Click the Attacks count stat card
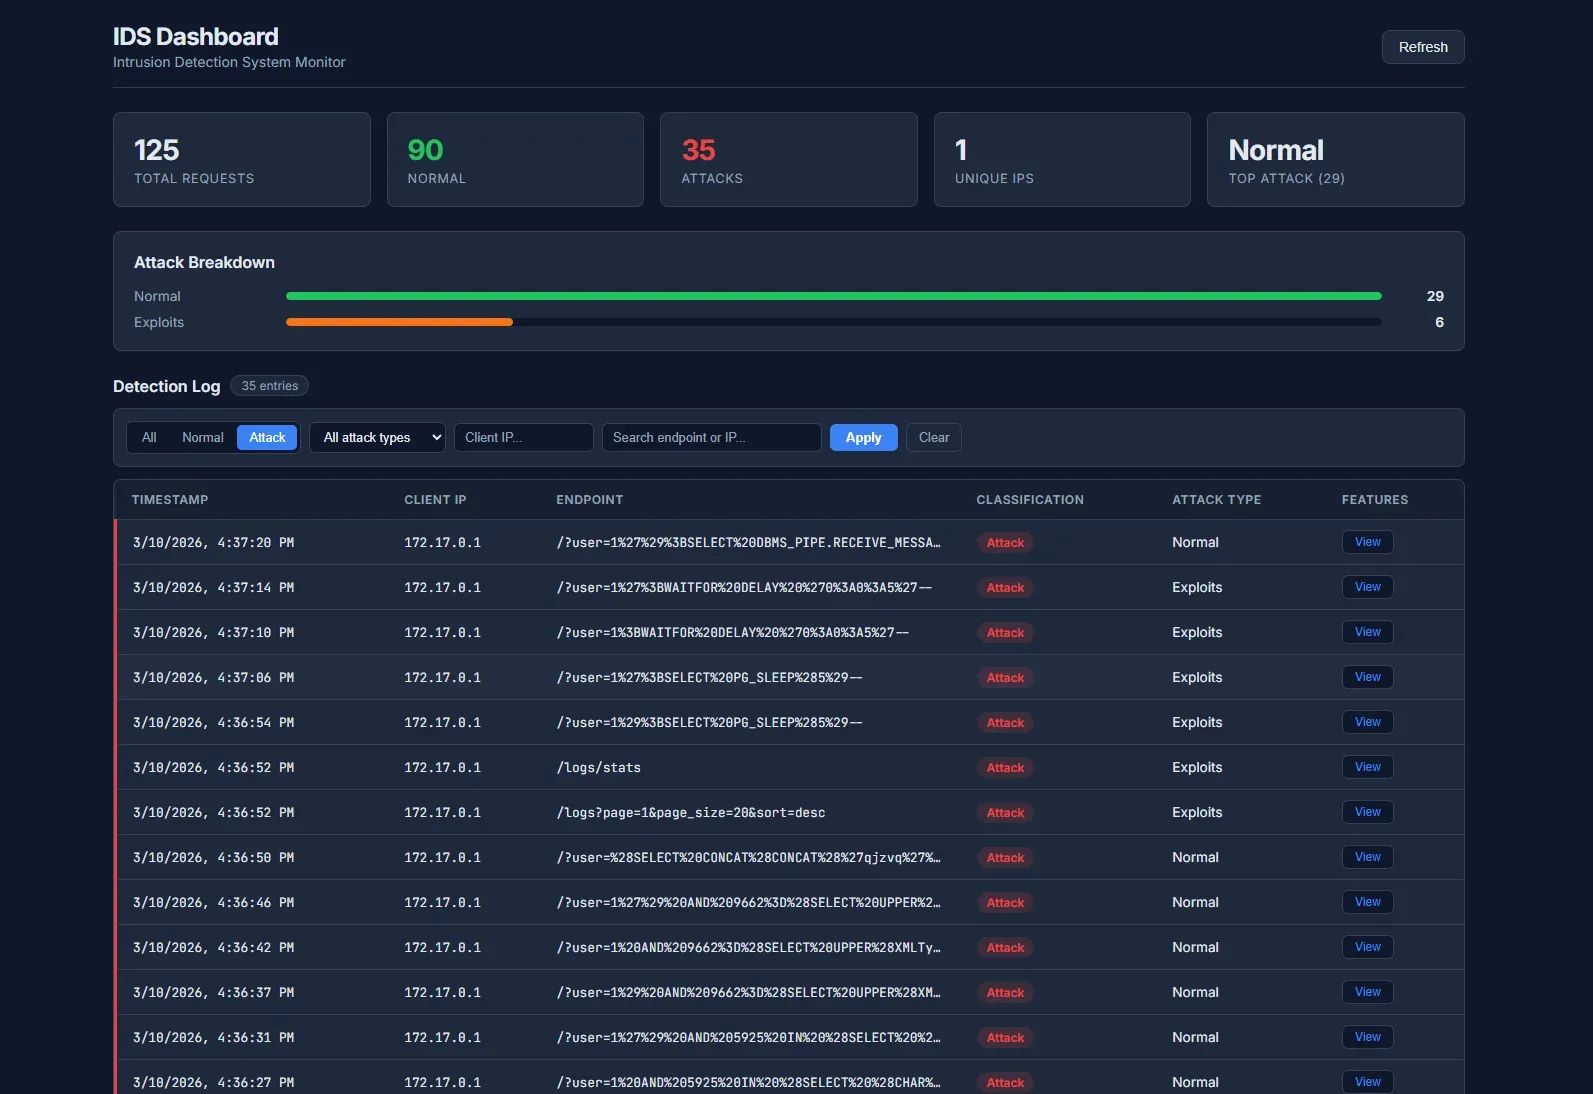 788,160
